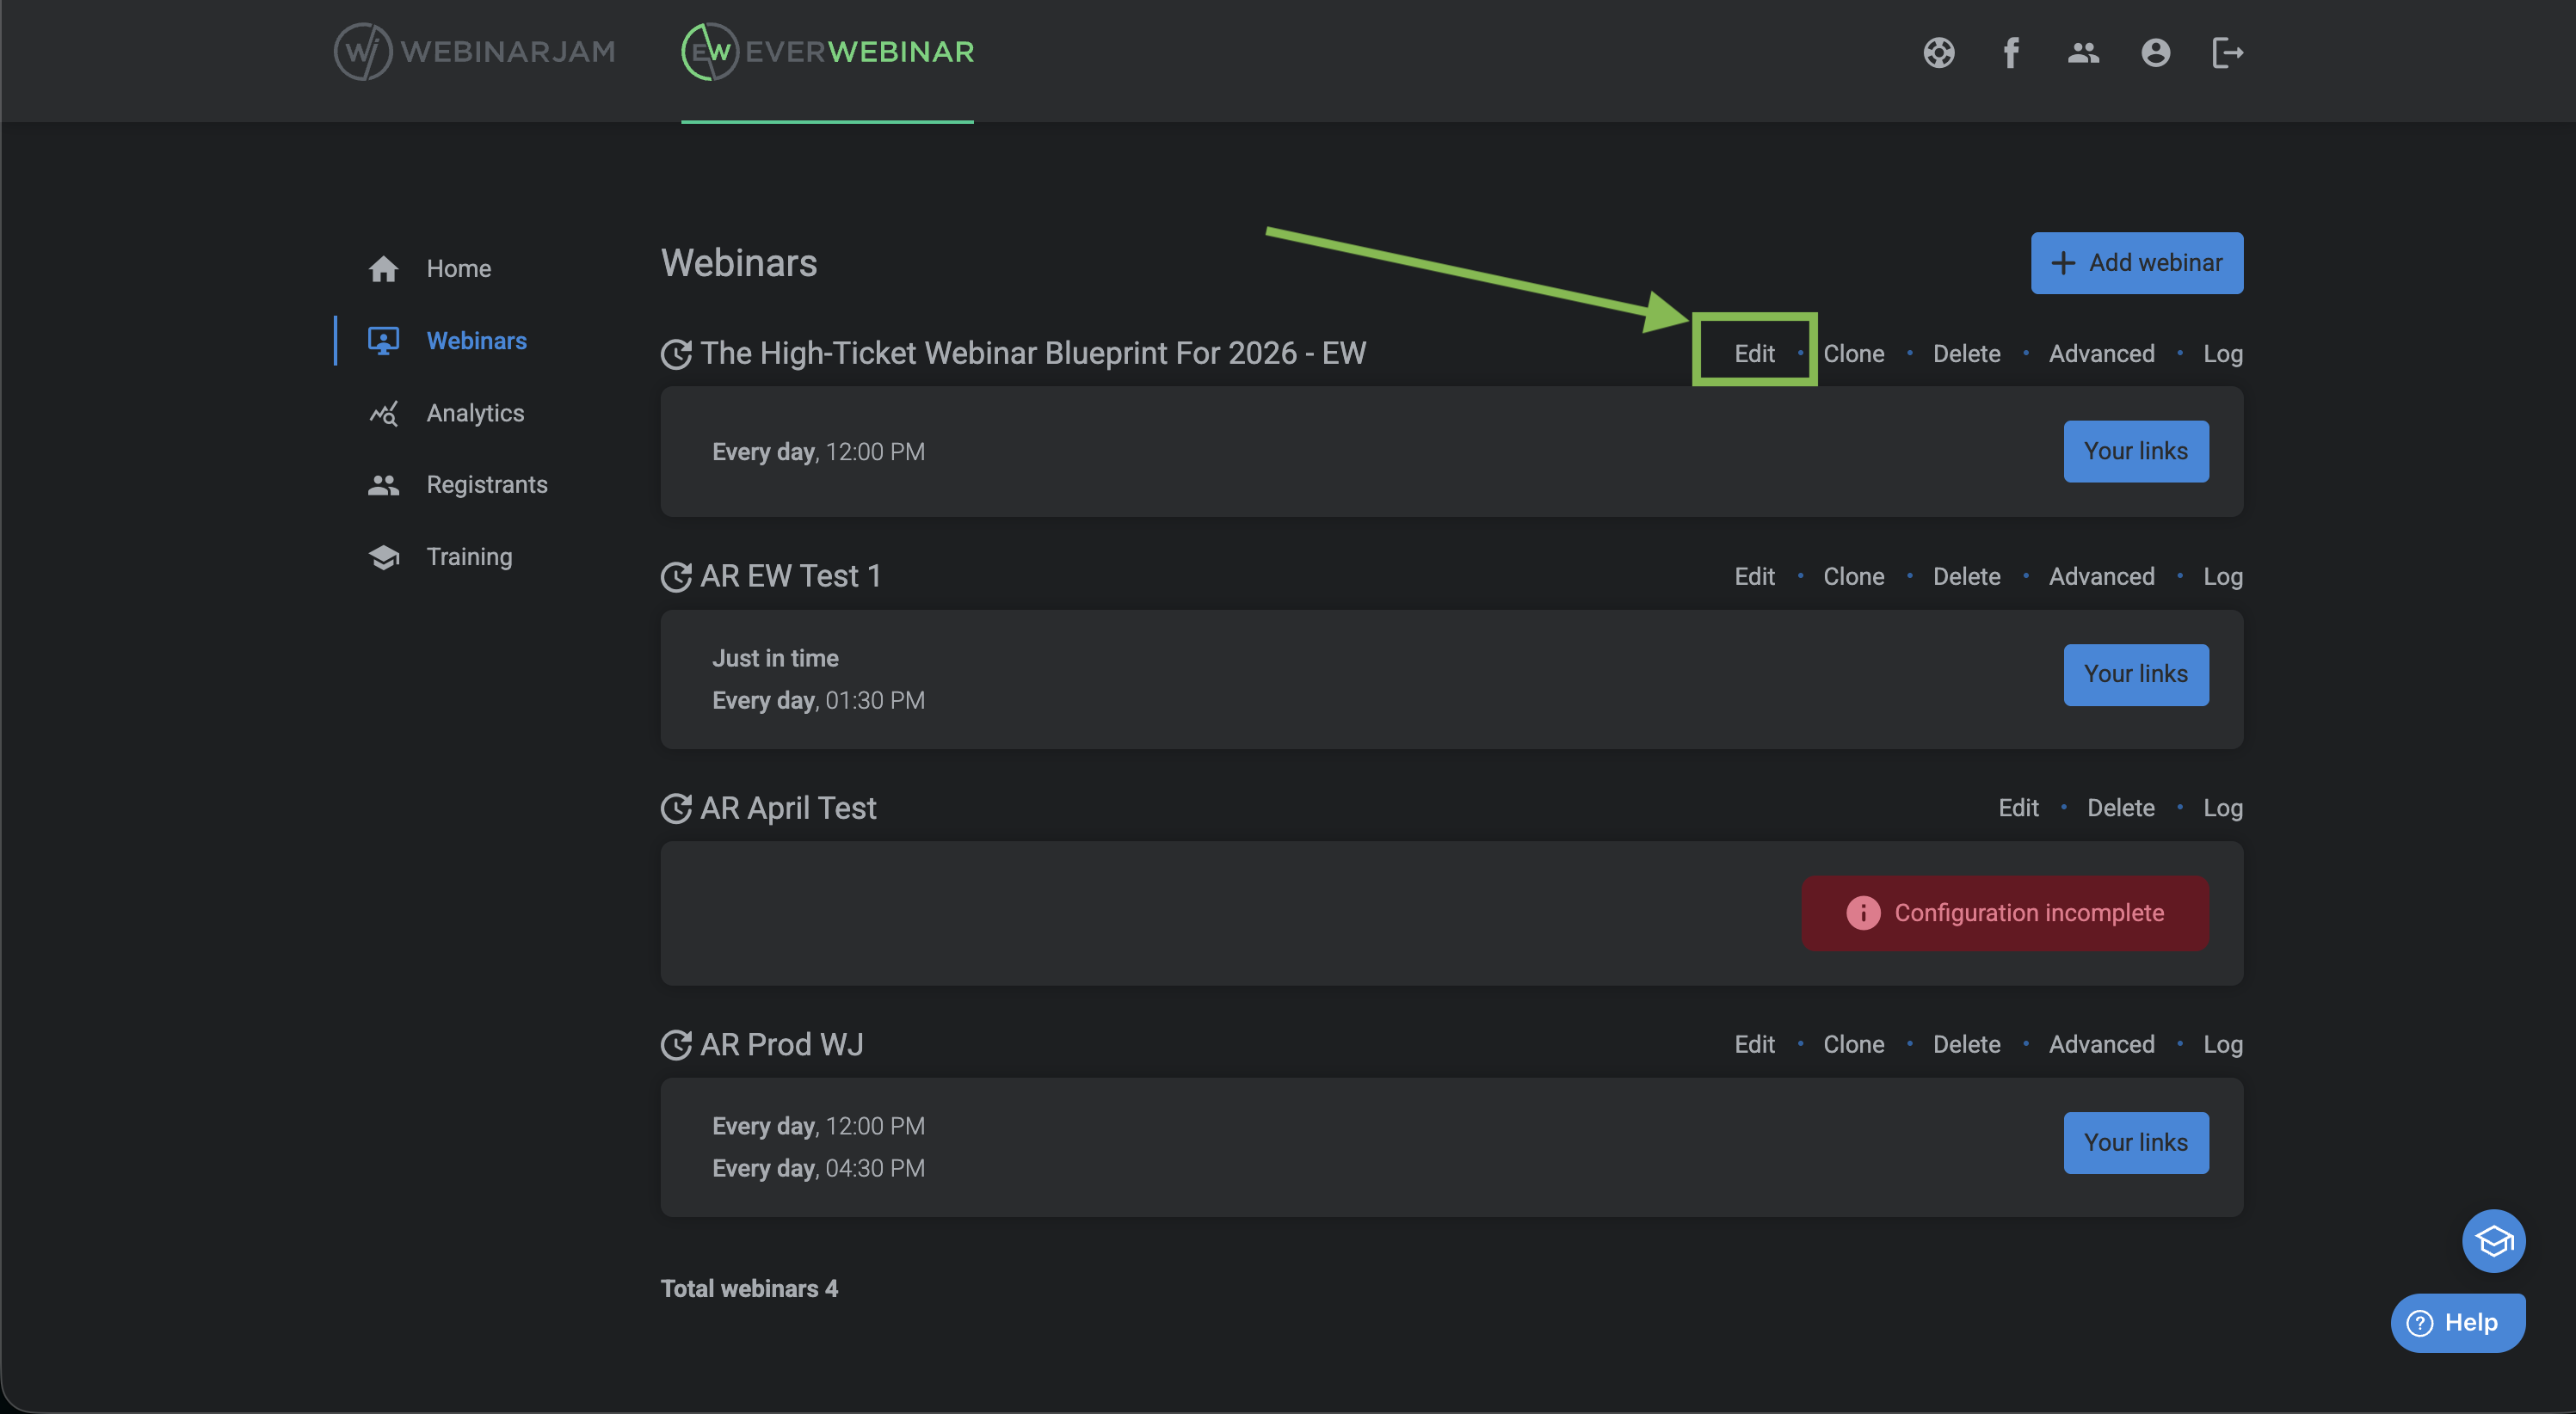This screenshot has width=2576, height=1414.
Task: Click the Add webinar button
Action: coord(2136,263)
